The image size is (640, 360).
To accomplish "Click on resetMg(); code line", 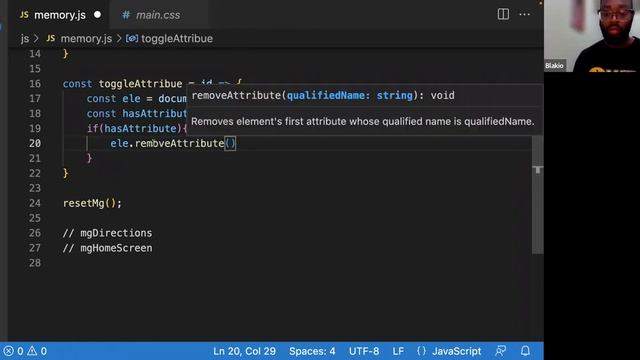I will (x=92, y=203).
